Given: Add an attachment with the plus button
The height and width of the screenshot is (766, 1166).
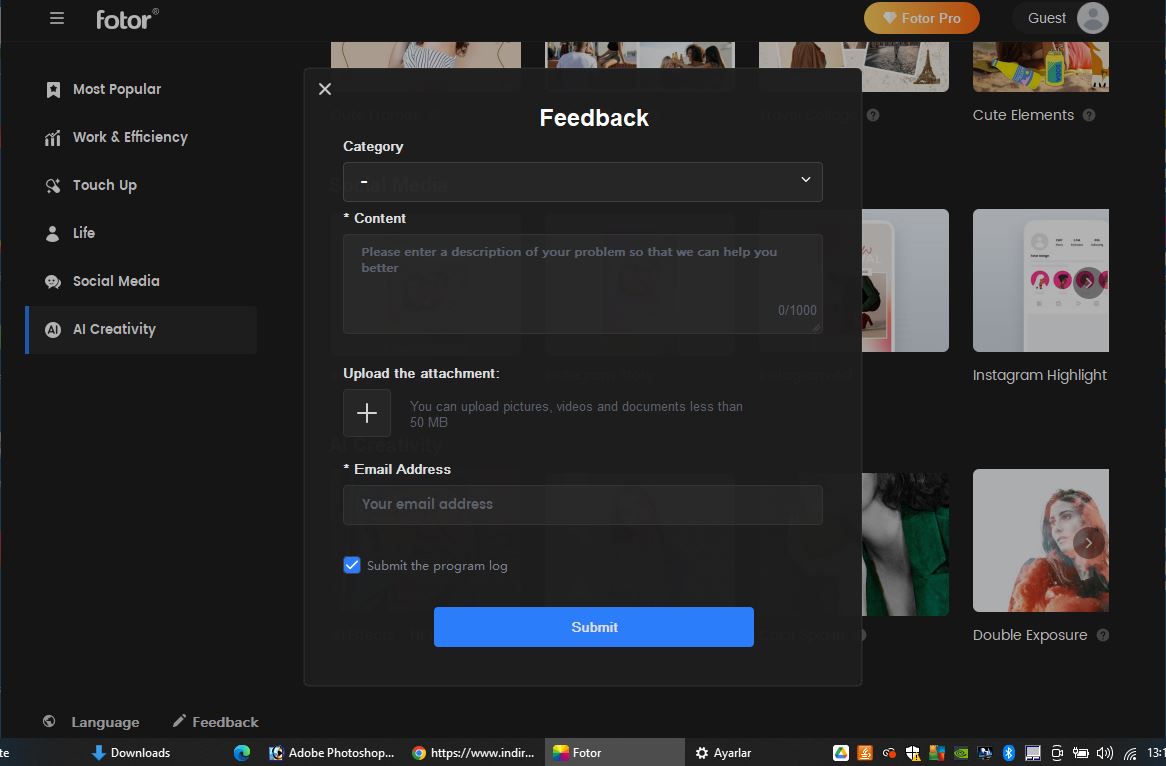Looking at the screenshot, I should tap(367, 413).
